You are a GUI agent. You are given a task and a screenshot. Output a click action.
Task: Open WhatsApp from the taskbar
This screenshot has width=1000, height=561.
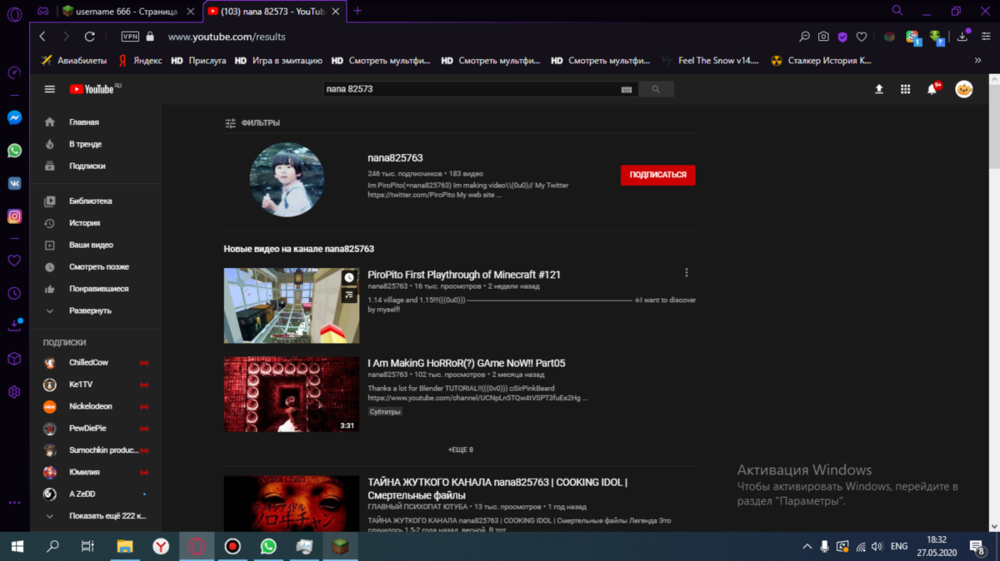pyautogui.click(x=268, y=546)
